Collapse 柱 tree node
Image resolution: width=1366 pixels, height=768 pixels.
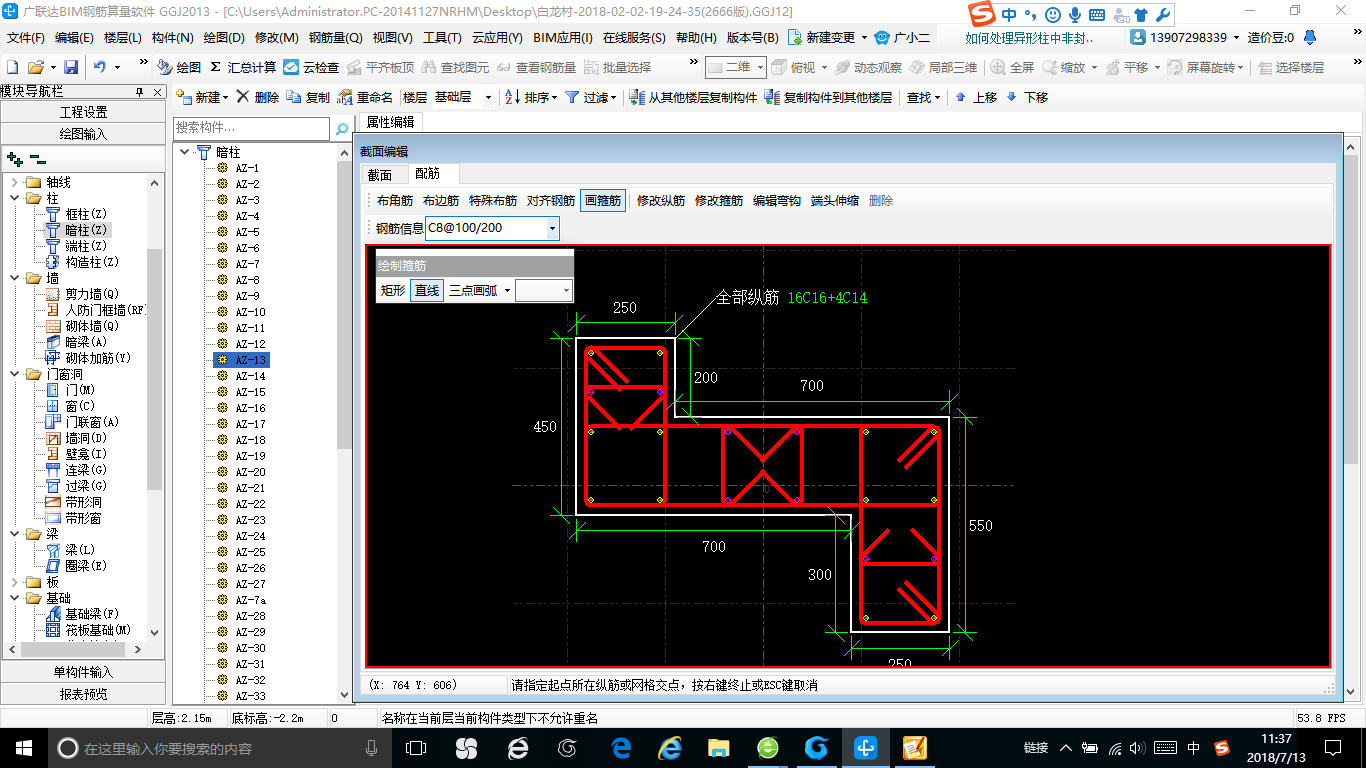click(15, 198)
